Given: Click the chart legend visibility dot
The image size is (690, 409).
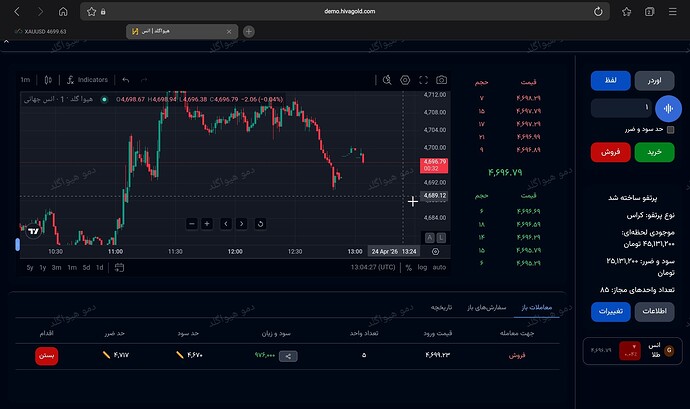Looking at the screenshot, I should (104, 99).
